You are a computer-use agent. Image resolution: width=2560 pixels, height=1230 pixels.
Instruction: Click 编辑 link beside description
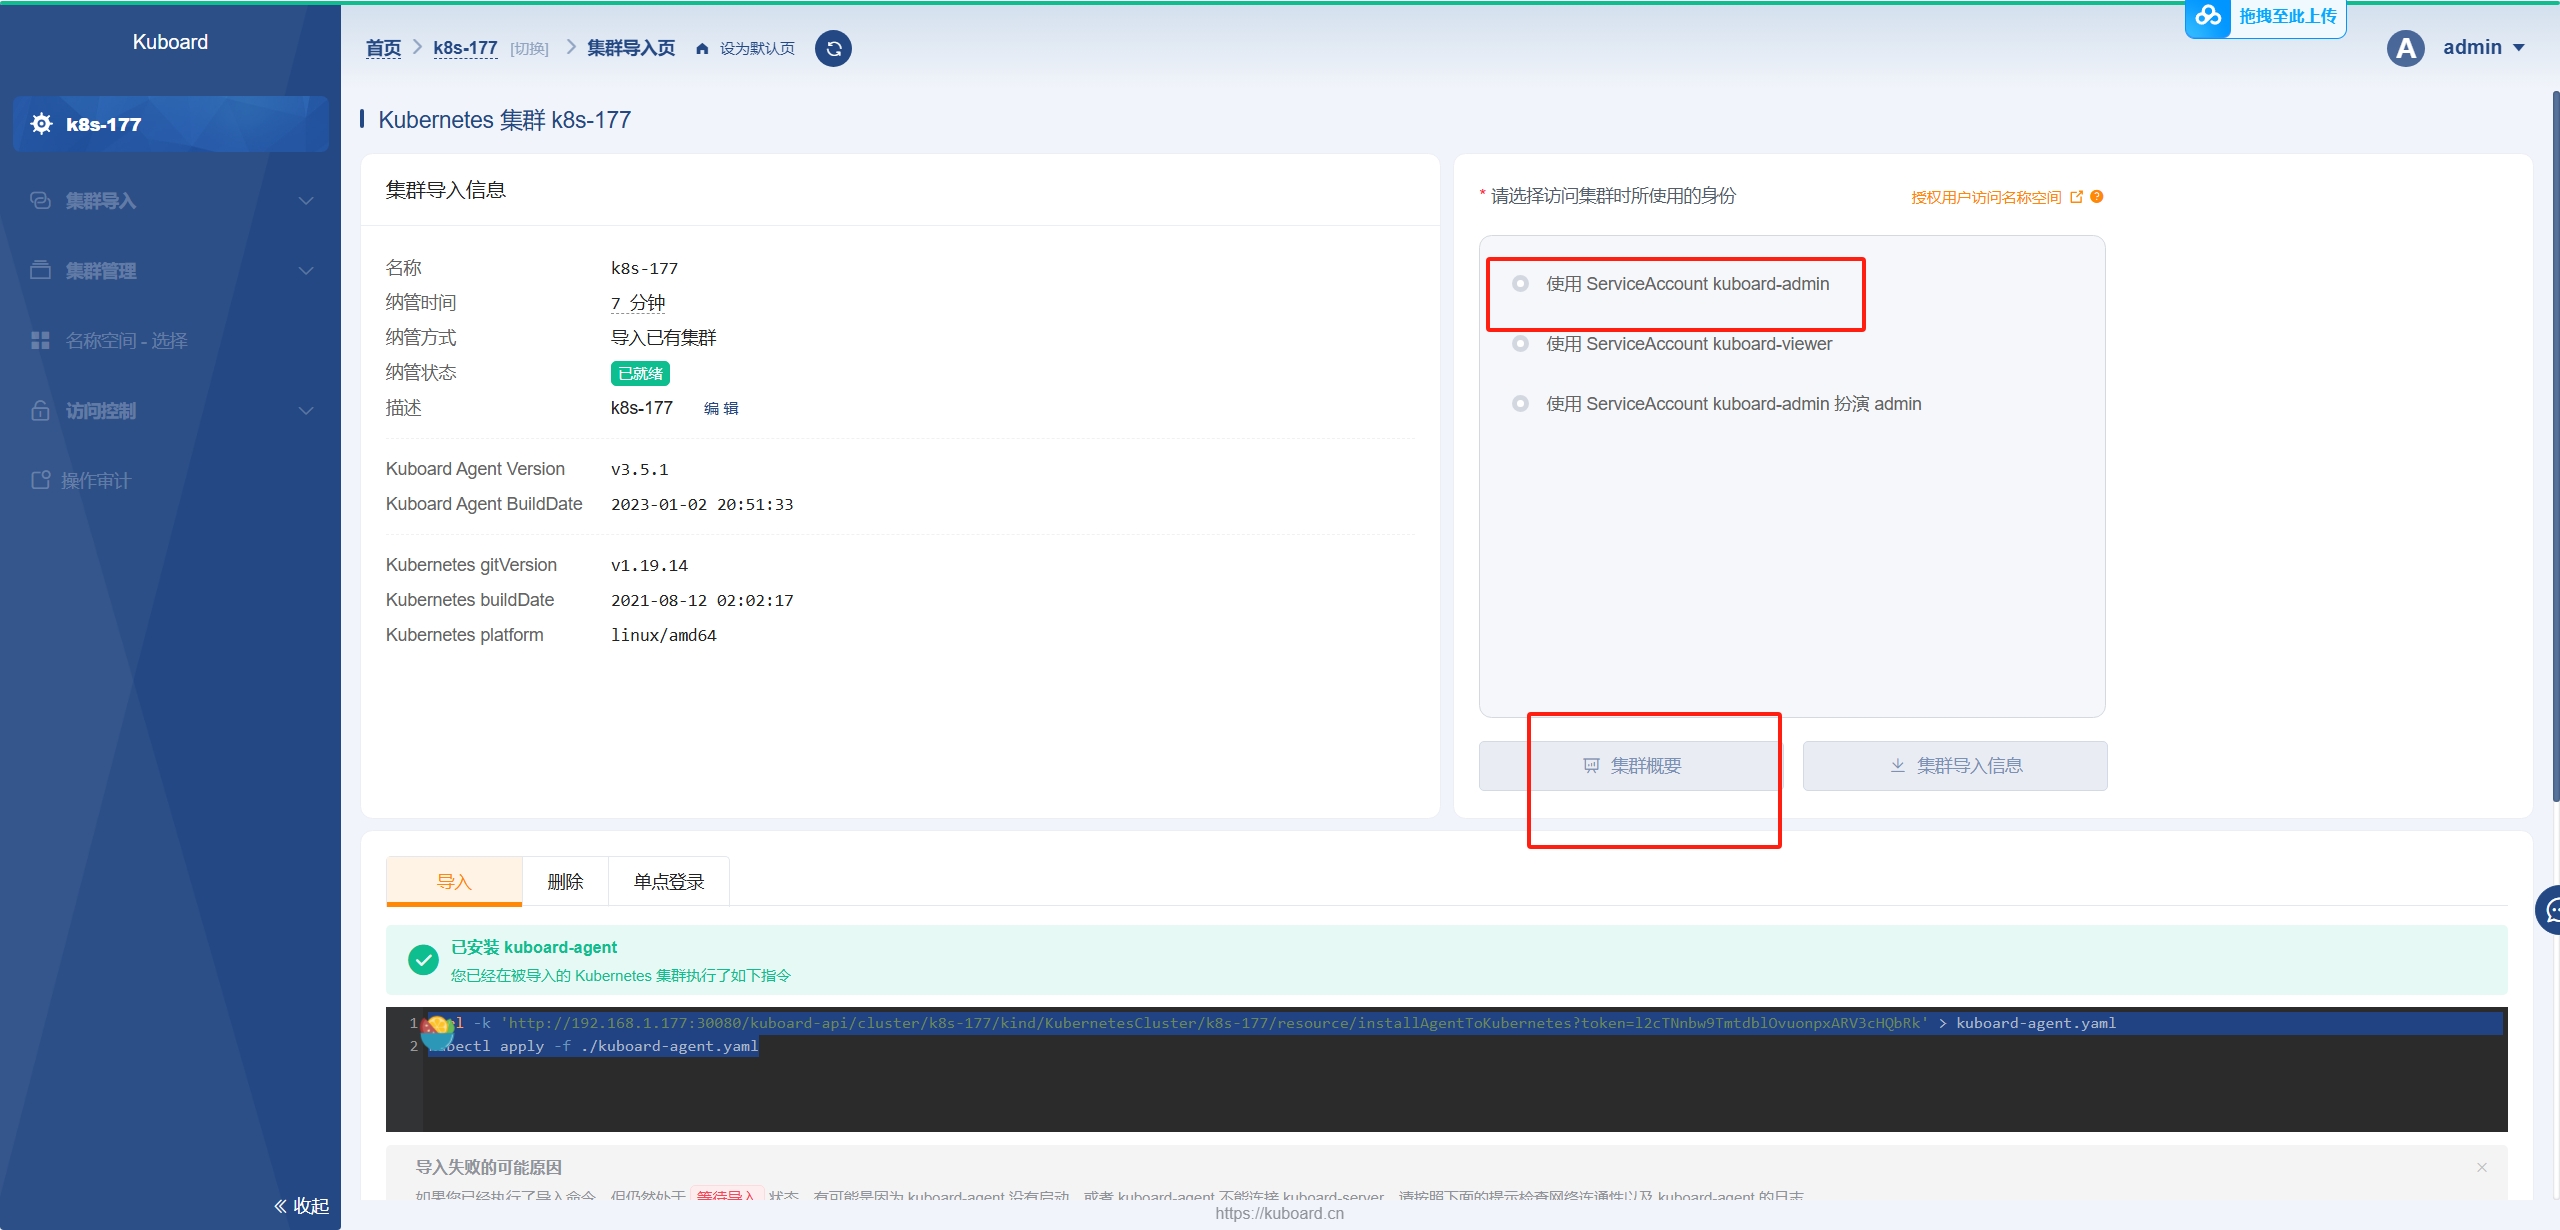[x=721, y=408]
